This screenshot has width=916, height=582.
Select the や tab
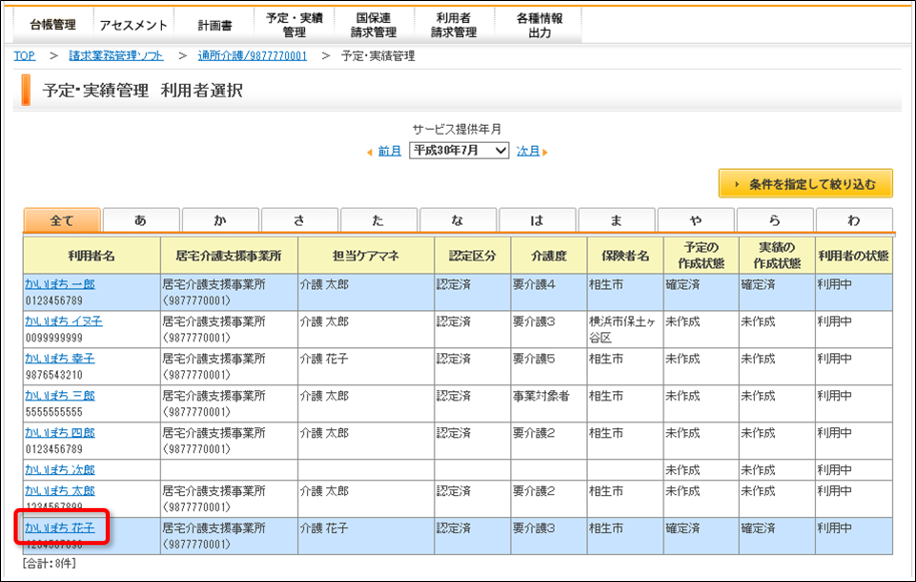[696, 220]
